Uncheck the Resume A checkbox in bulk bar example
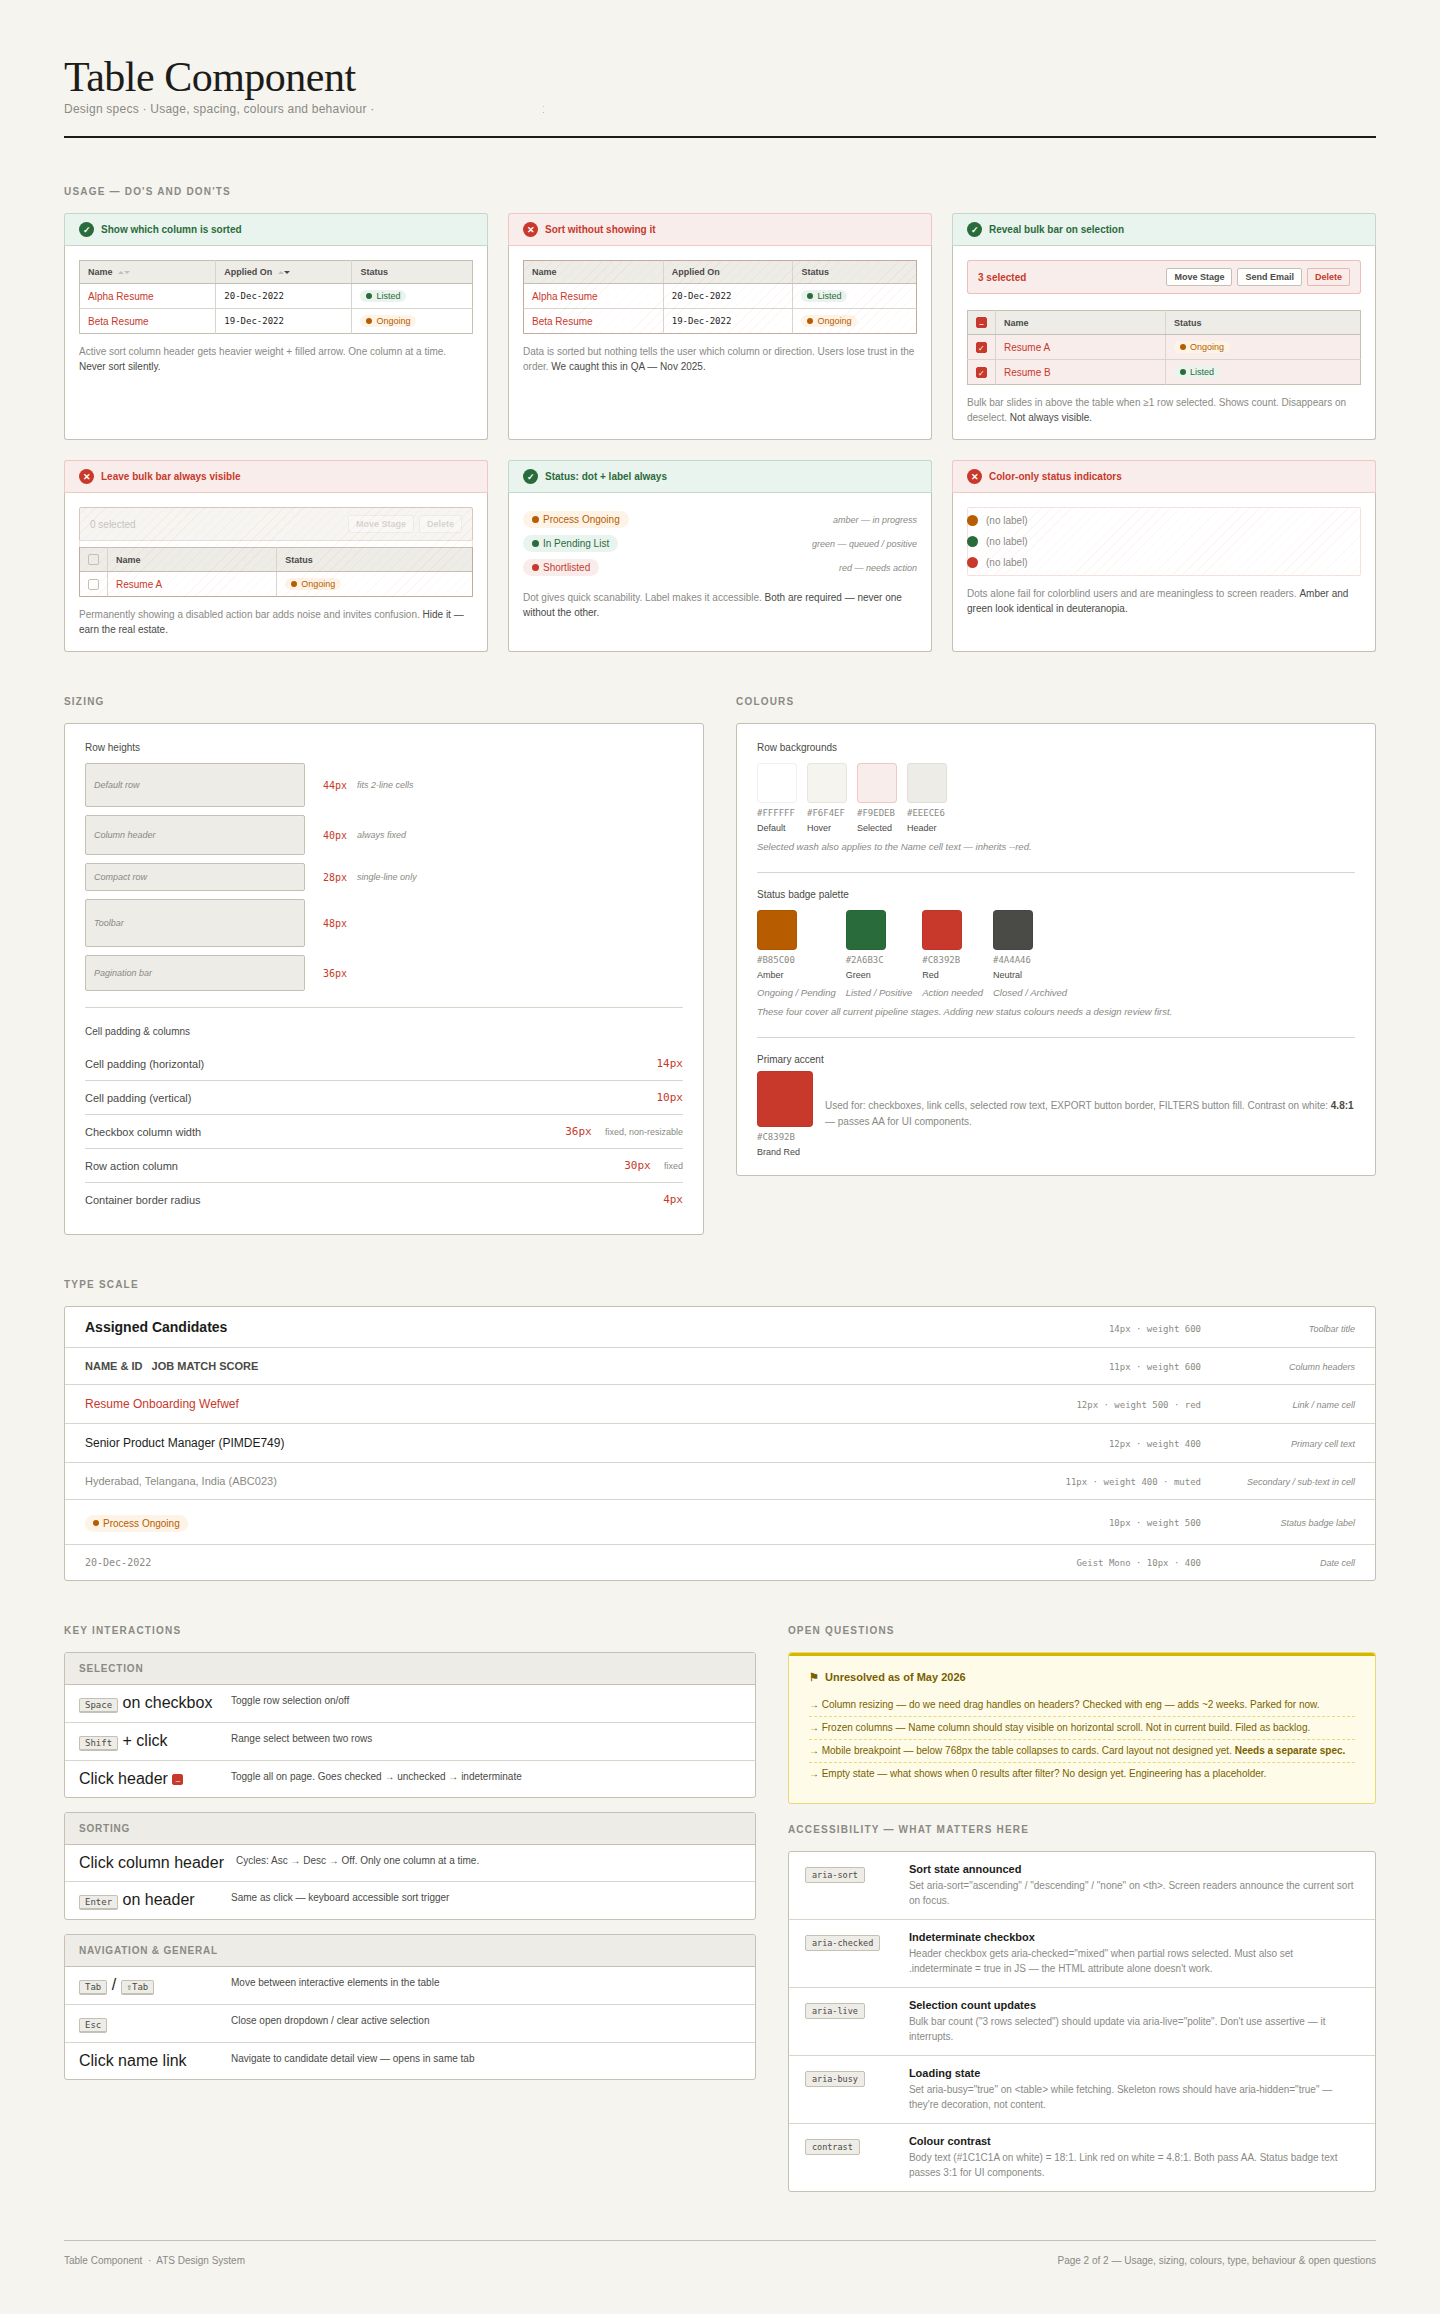 981,348
